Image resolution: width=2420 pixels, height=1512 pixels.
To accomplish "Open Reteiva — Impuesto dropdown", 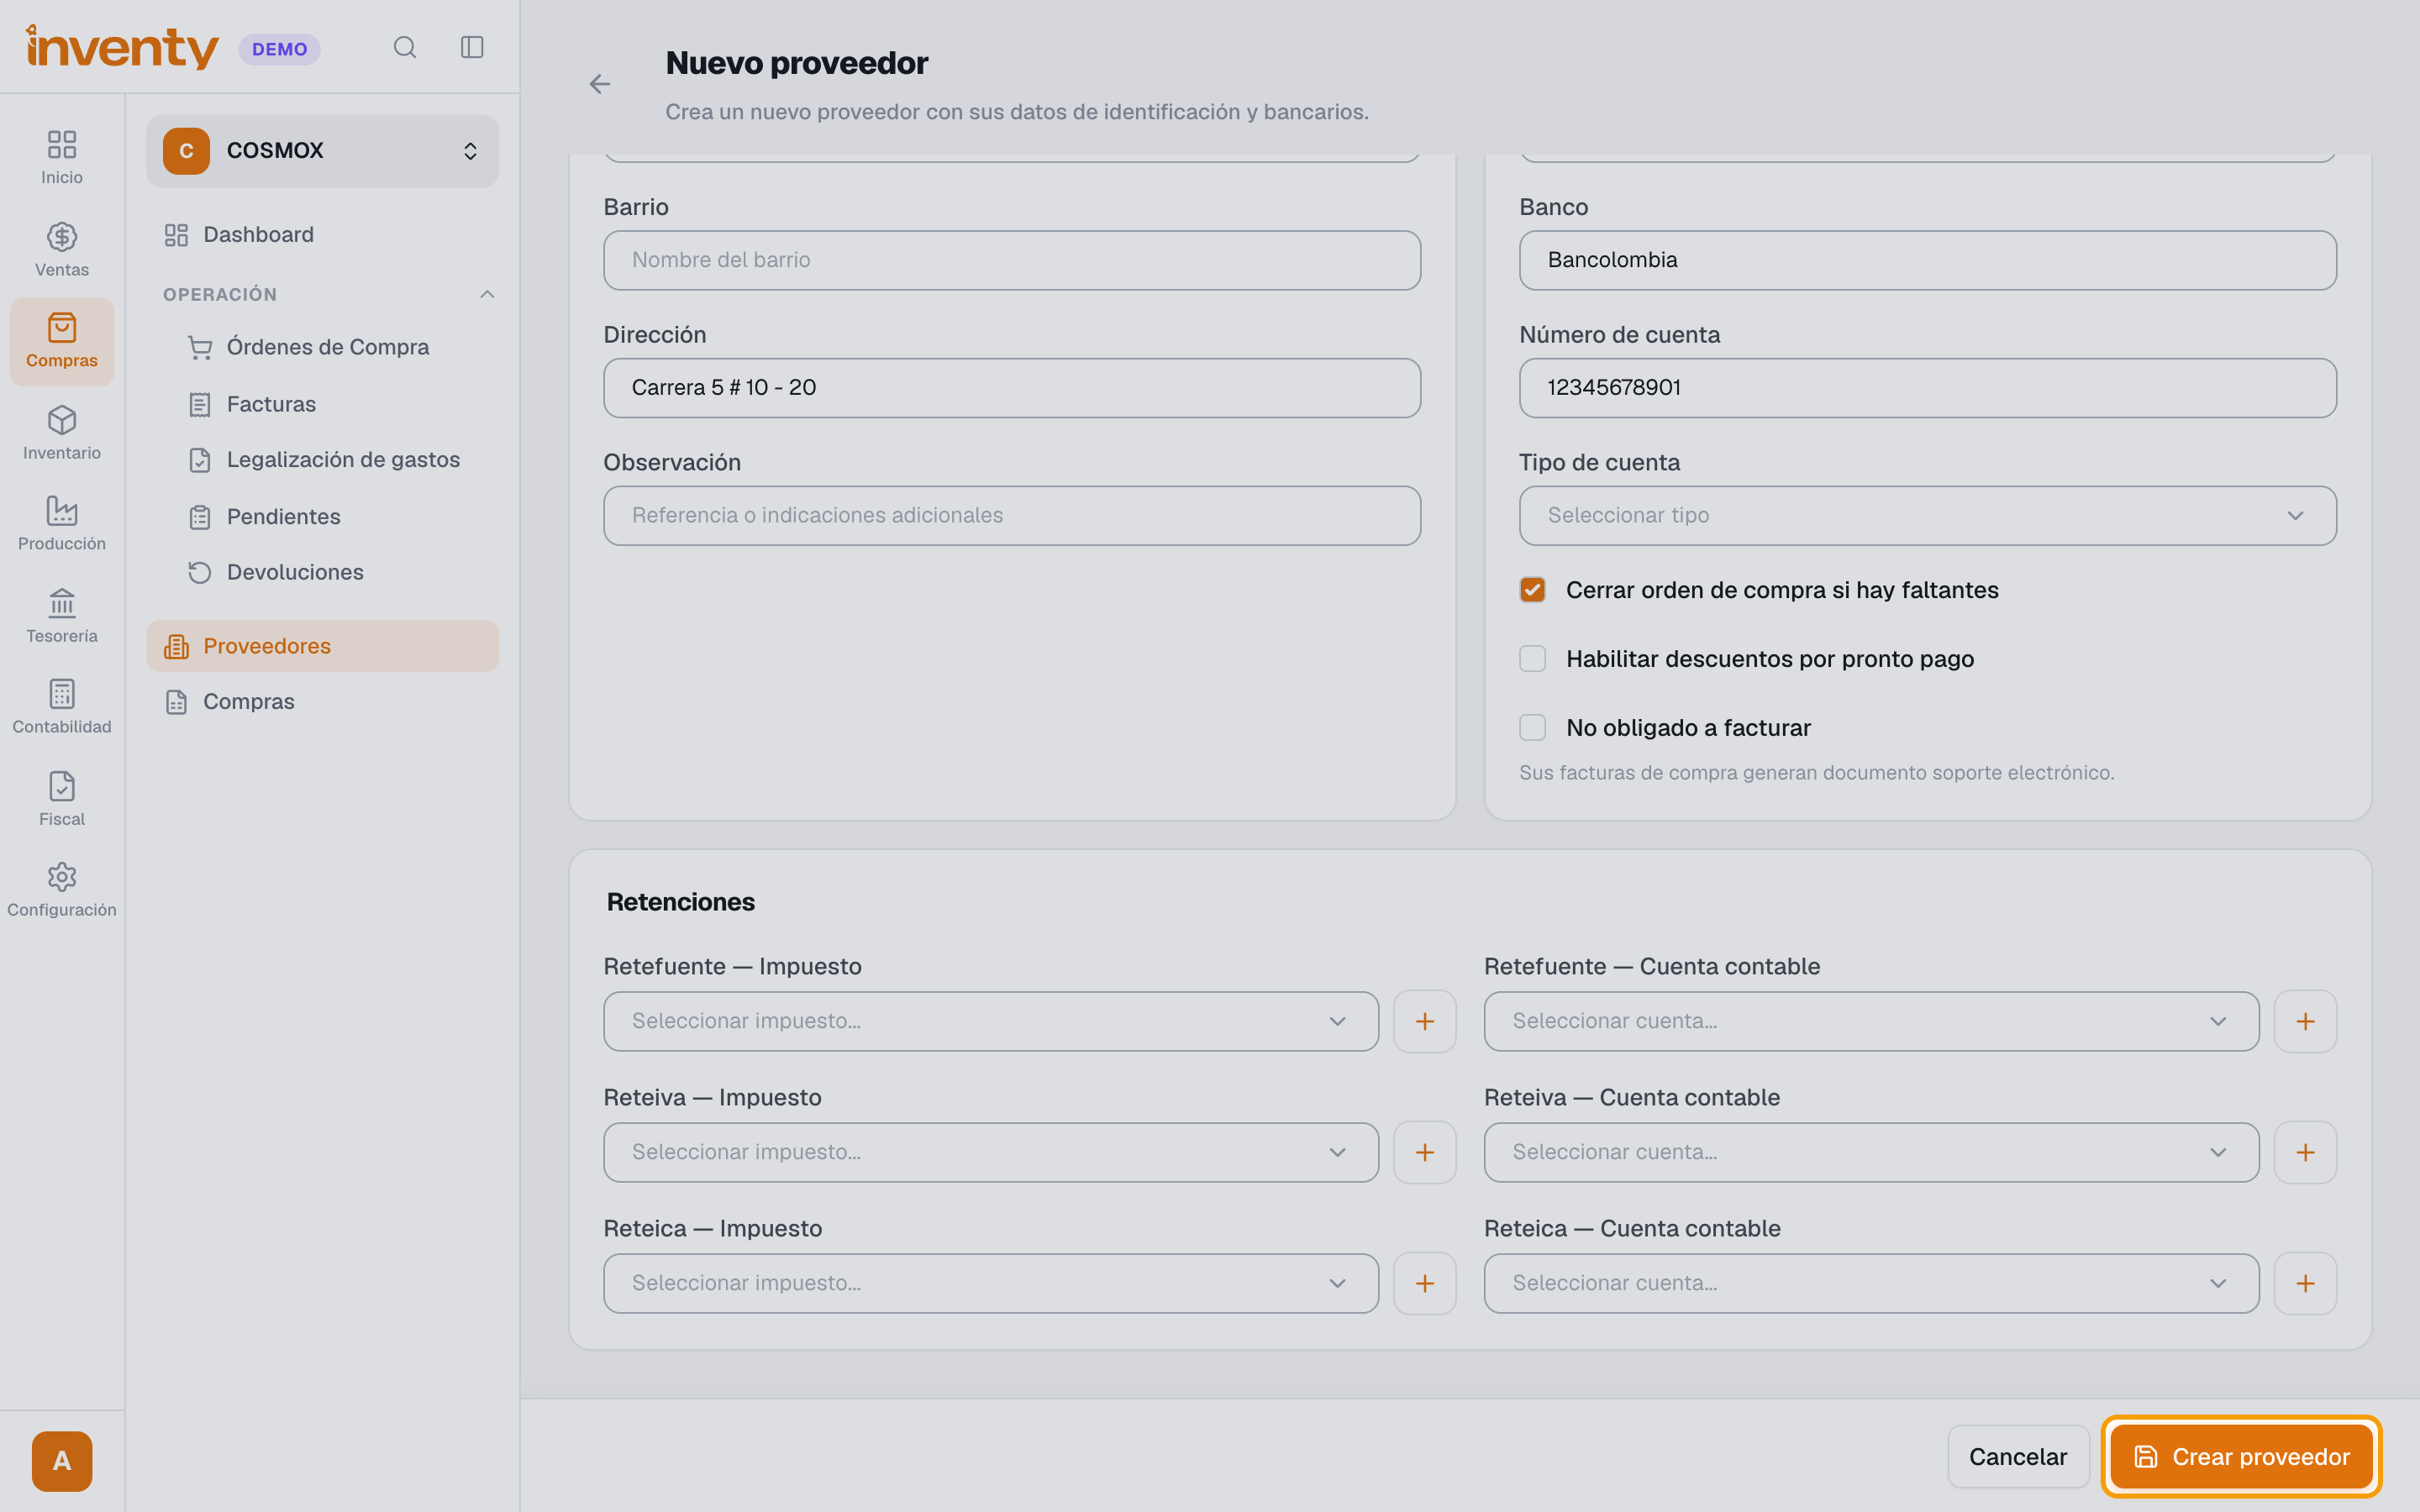I will pyautogui.click(x=990, y=1152).
